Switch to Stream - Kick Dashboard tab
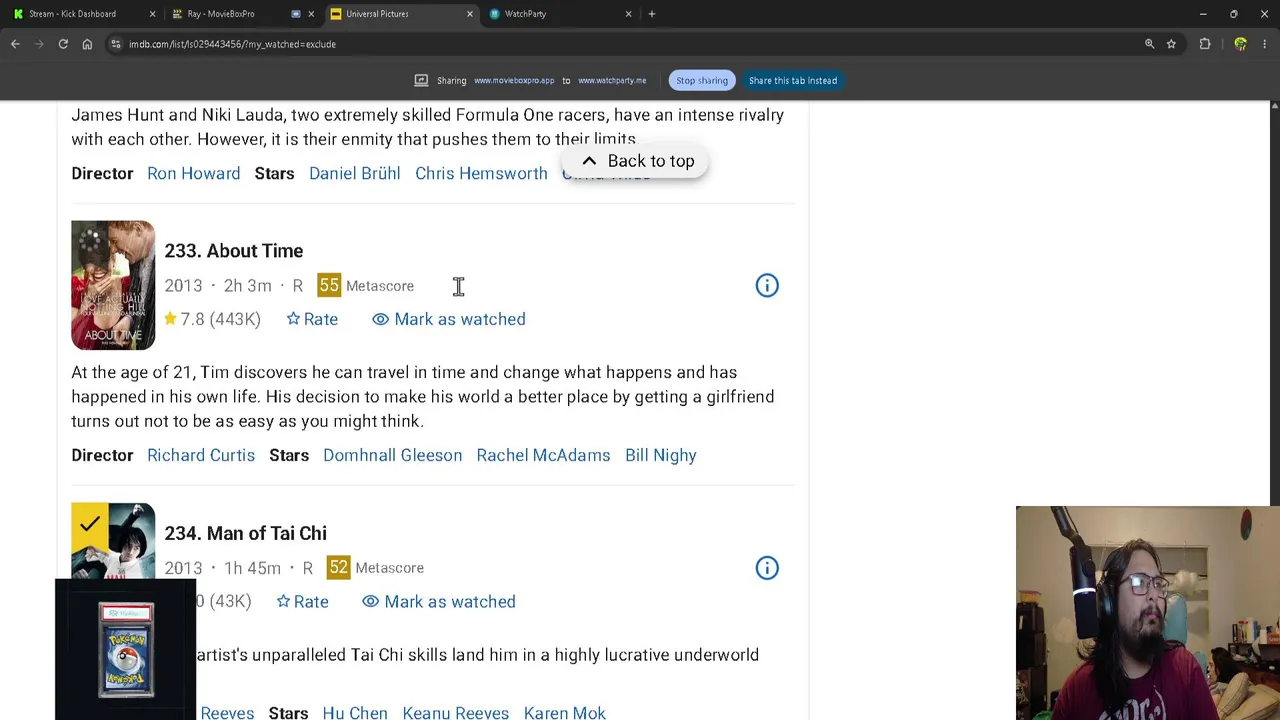This screenshot has height=720, width=1280. (x=82, y=14)
